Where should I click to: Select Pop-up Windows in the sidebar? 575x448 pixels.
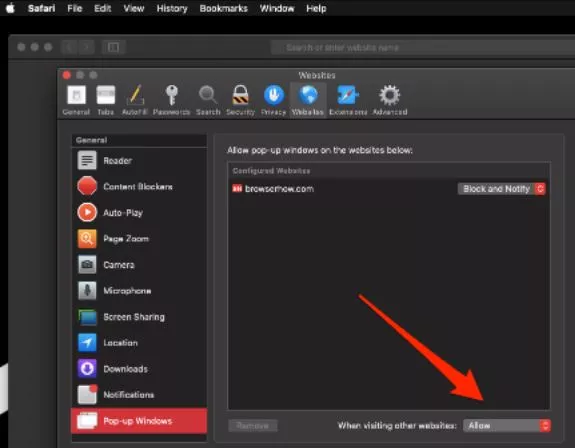(x=139, y=421)
